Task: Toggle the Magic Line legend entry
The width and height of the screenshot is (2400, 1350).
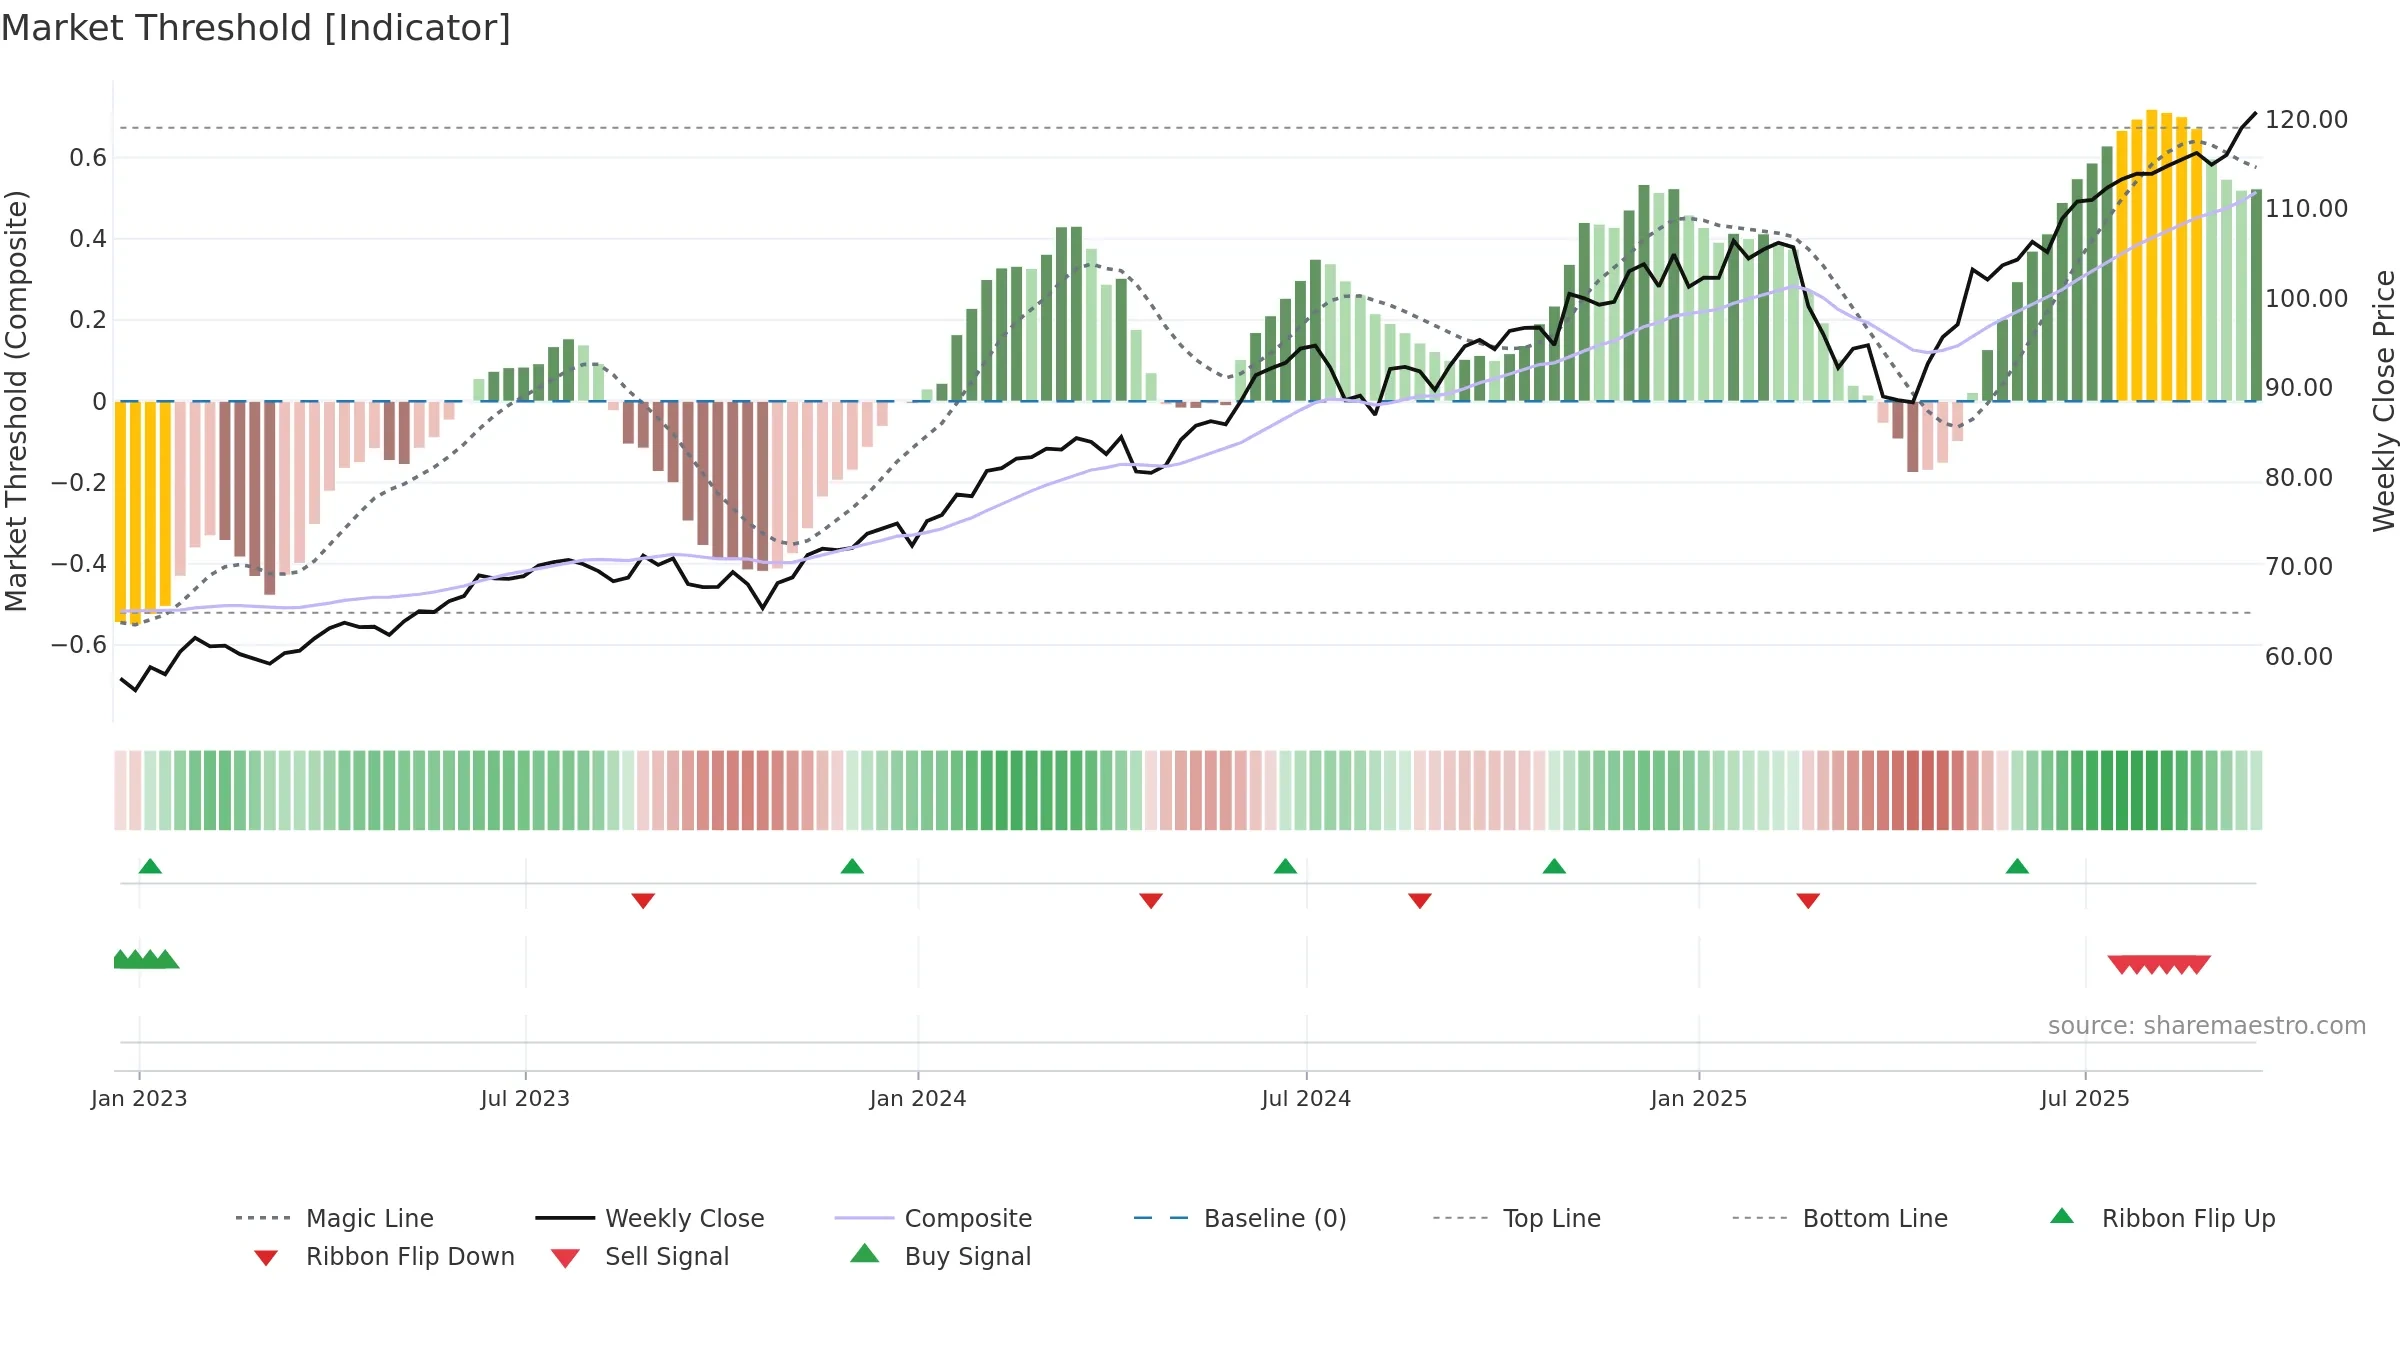Action: (335, 1218)
